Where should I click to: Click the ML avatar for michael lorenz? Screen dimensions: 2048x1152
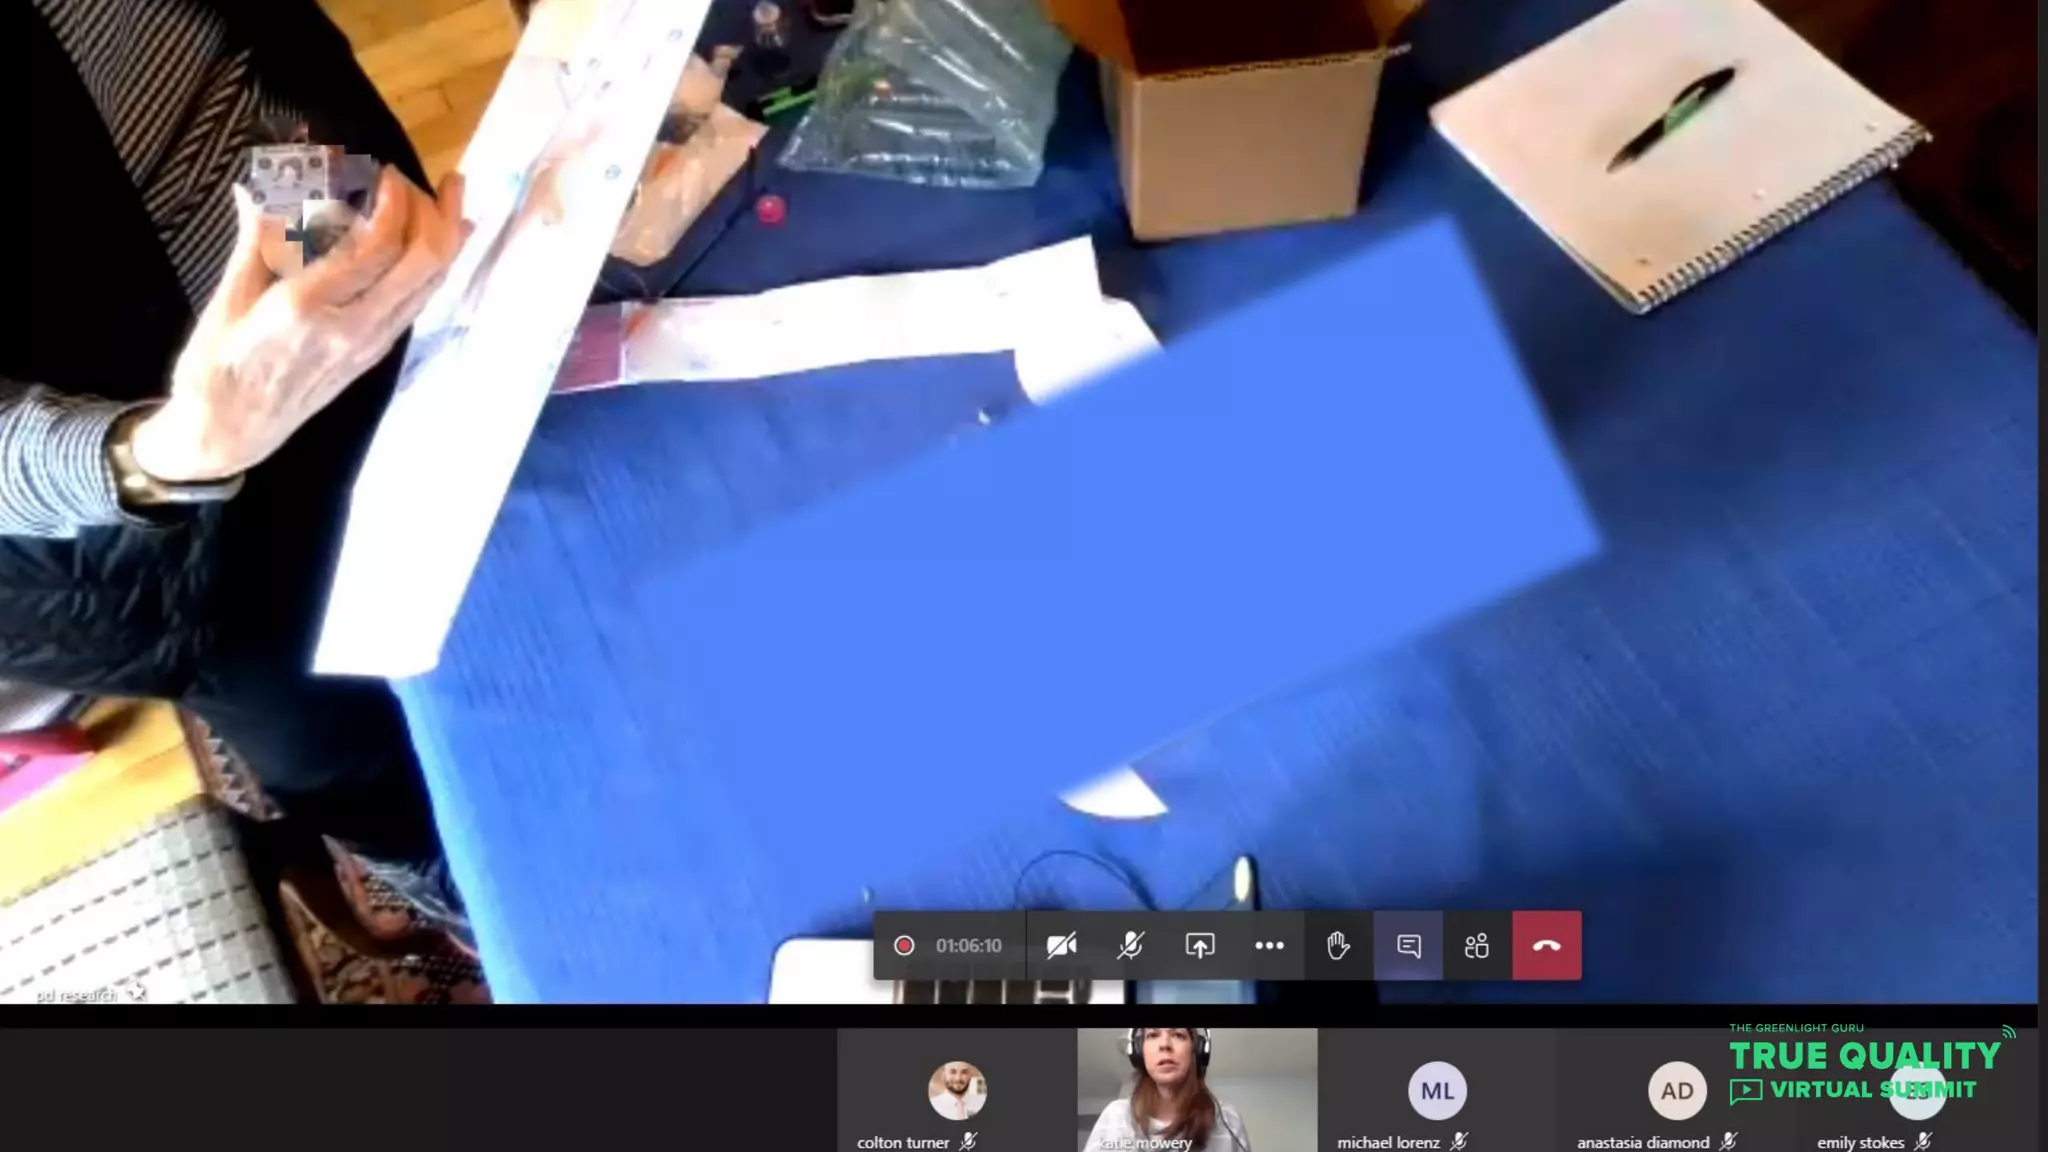1437,1090
